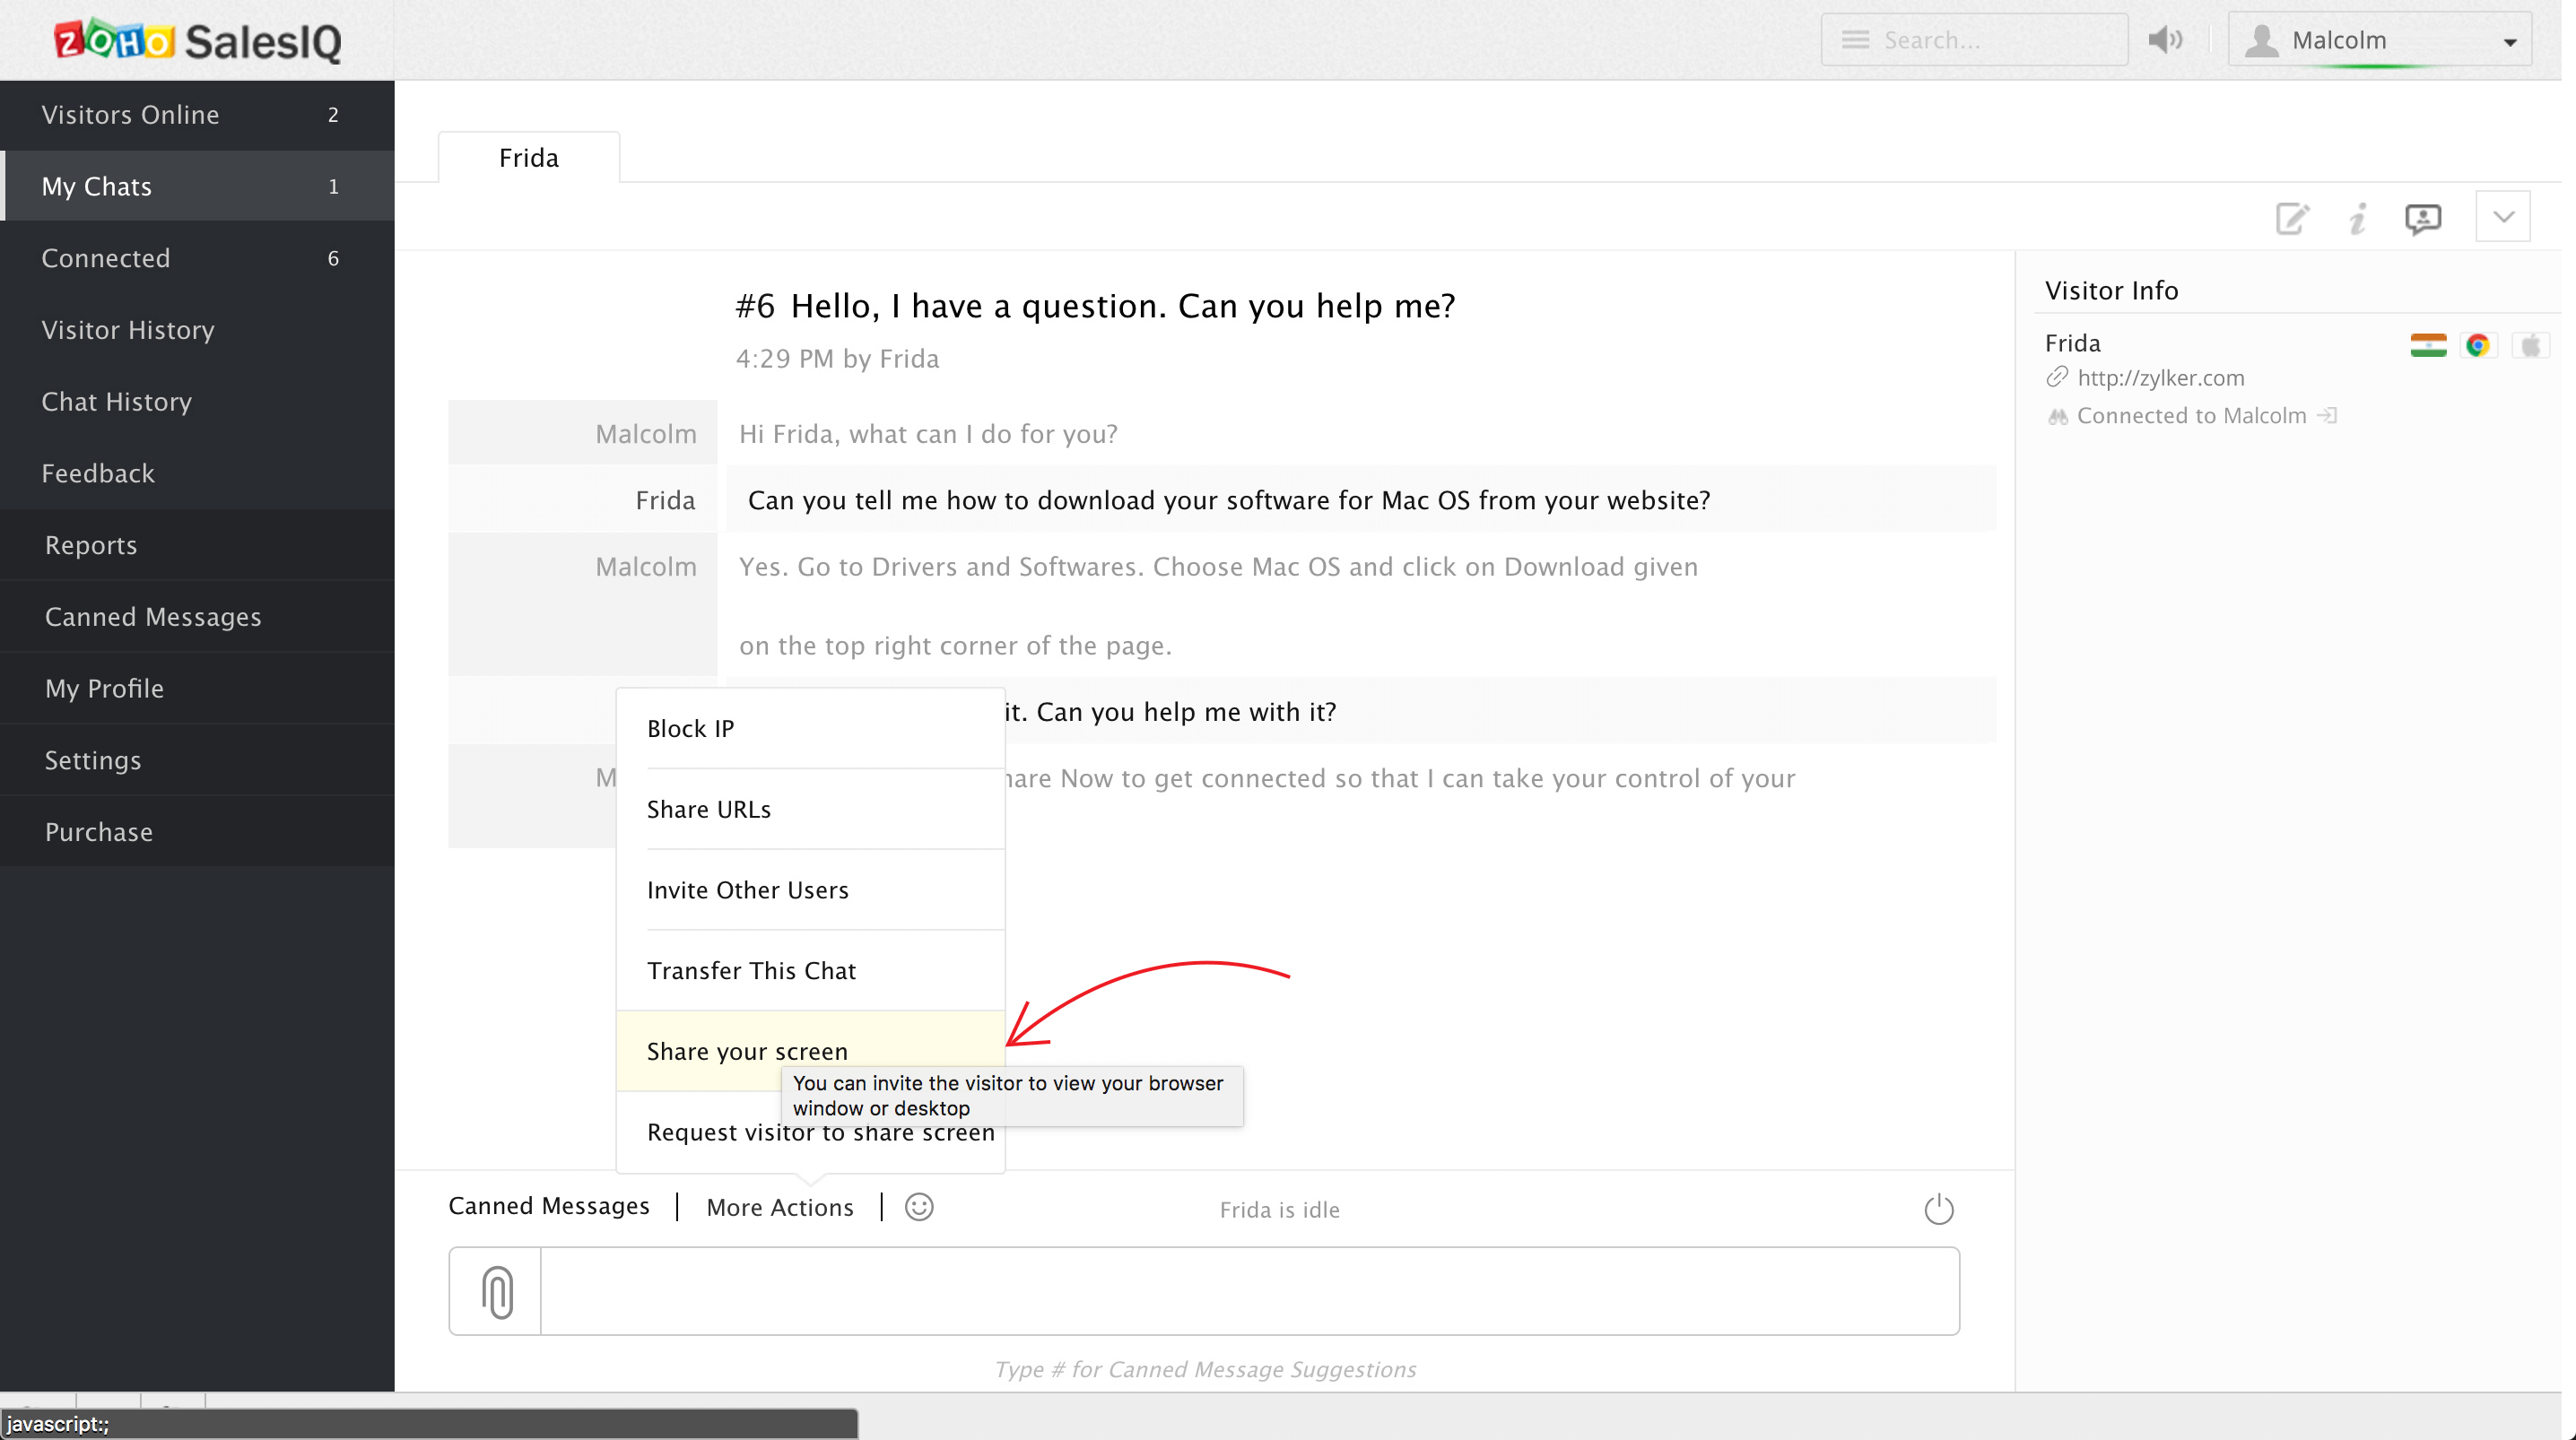Image resolution: width=2576 pixels, height=1440 pixels.
Task: Click the India flag icon
Action: (2428, 345)
